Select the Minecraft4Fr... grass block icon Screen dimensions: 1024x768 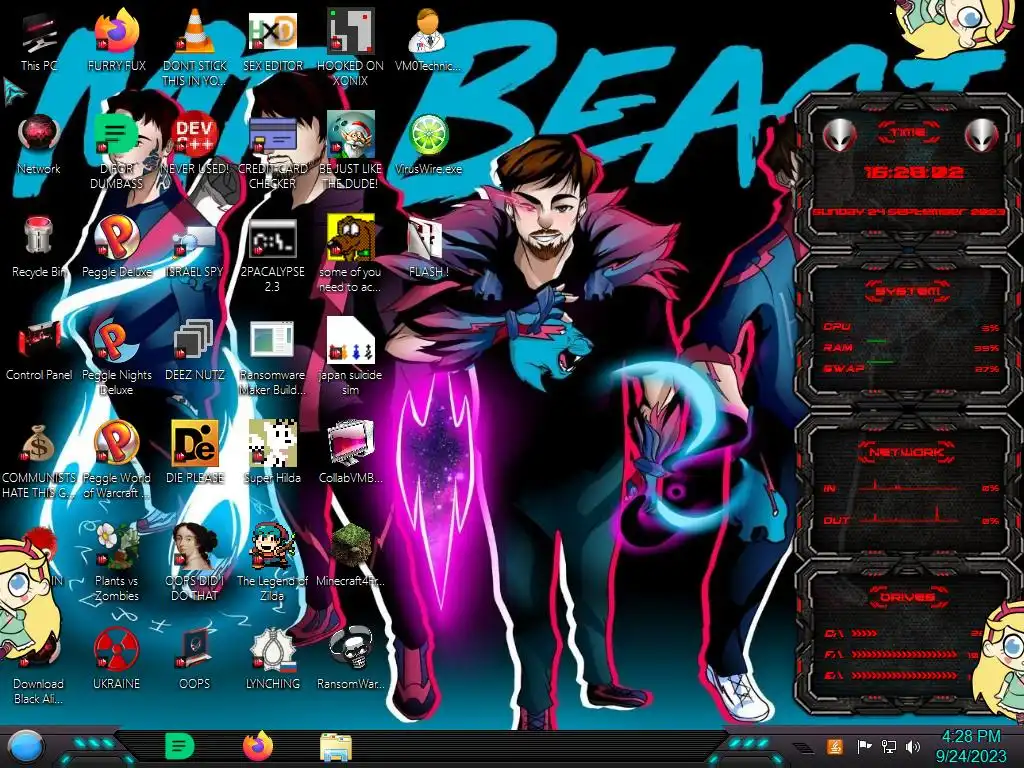pos(351,555)
